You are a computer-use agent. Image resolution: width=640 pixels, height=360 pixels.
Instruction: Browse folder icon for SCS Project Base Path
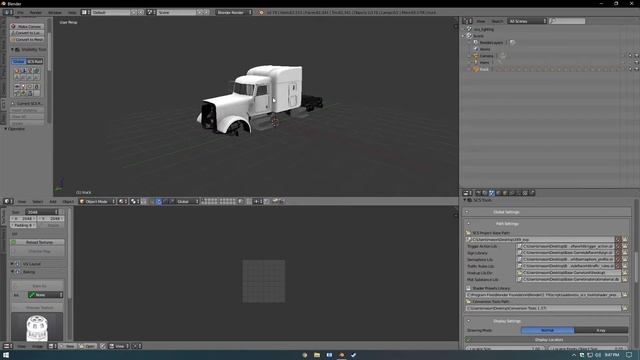click(625, 240)
